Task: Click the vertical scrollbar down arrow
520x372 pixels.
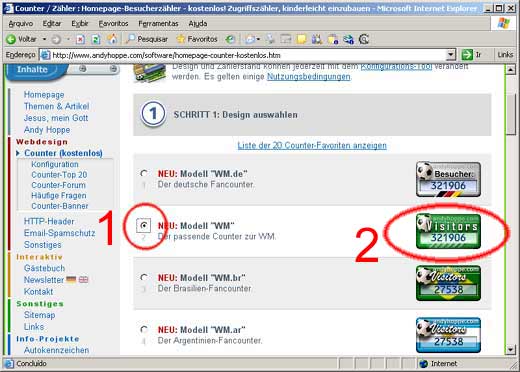Action: 510,349
